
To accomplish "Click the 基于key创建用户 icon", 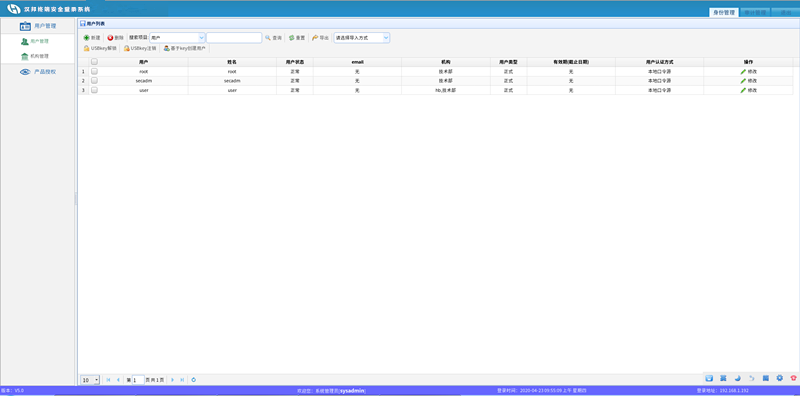I will (166, 48).
